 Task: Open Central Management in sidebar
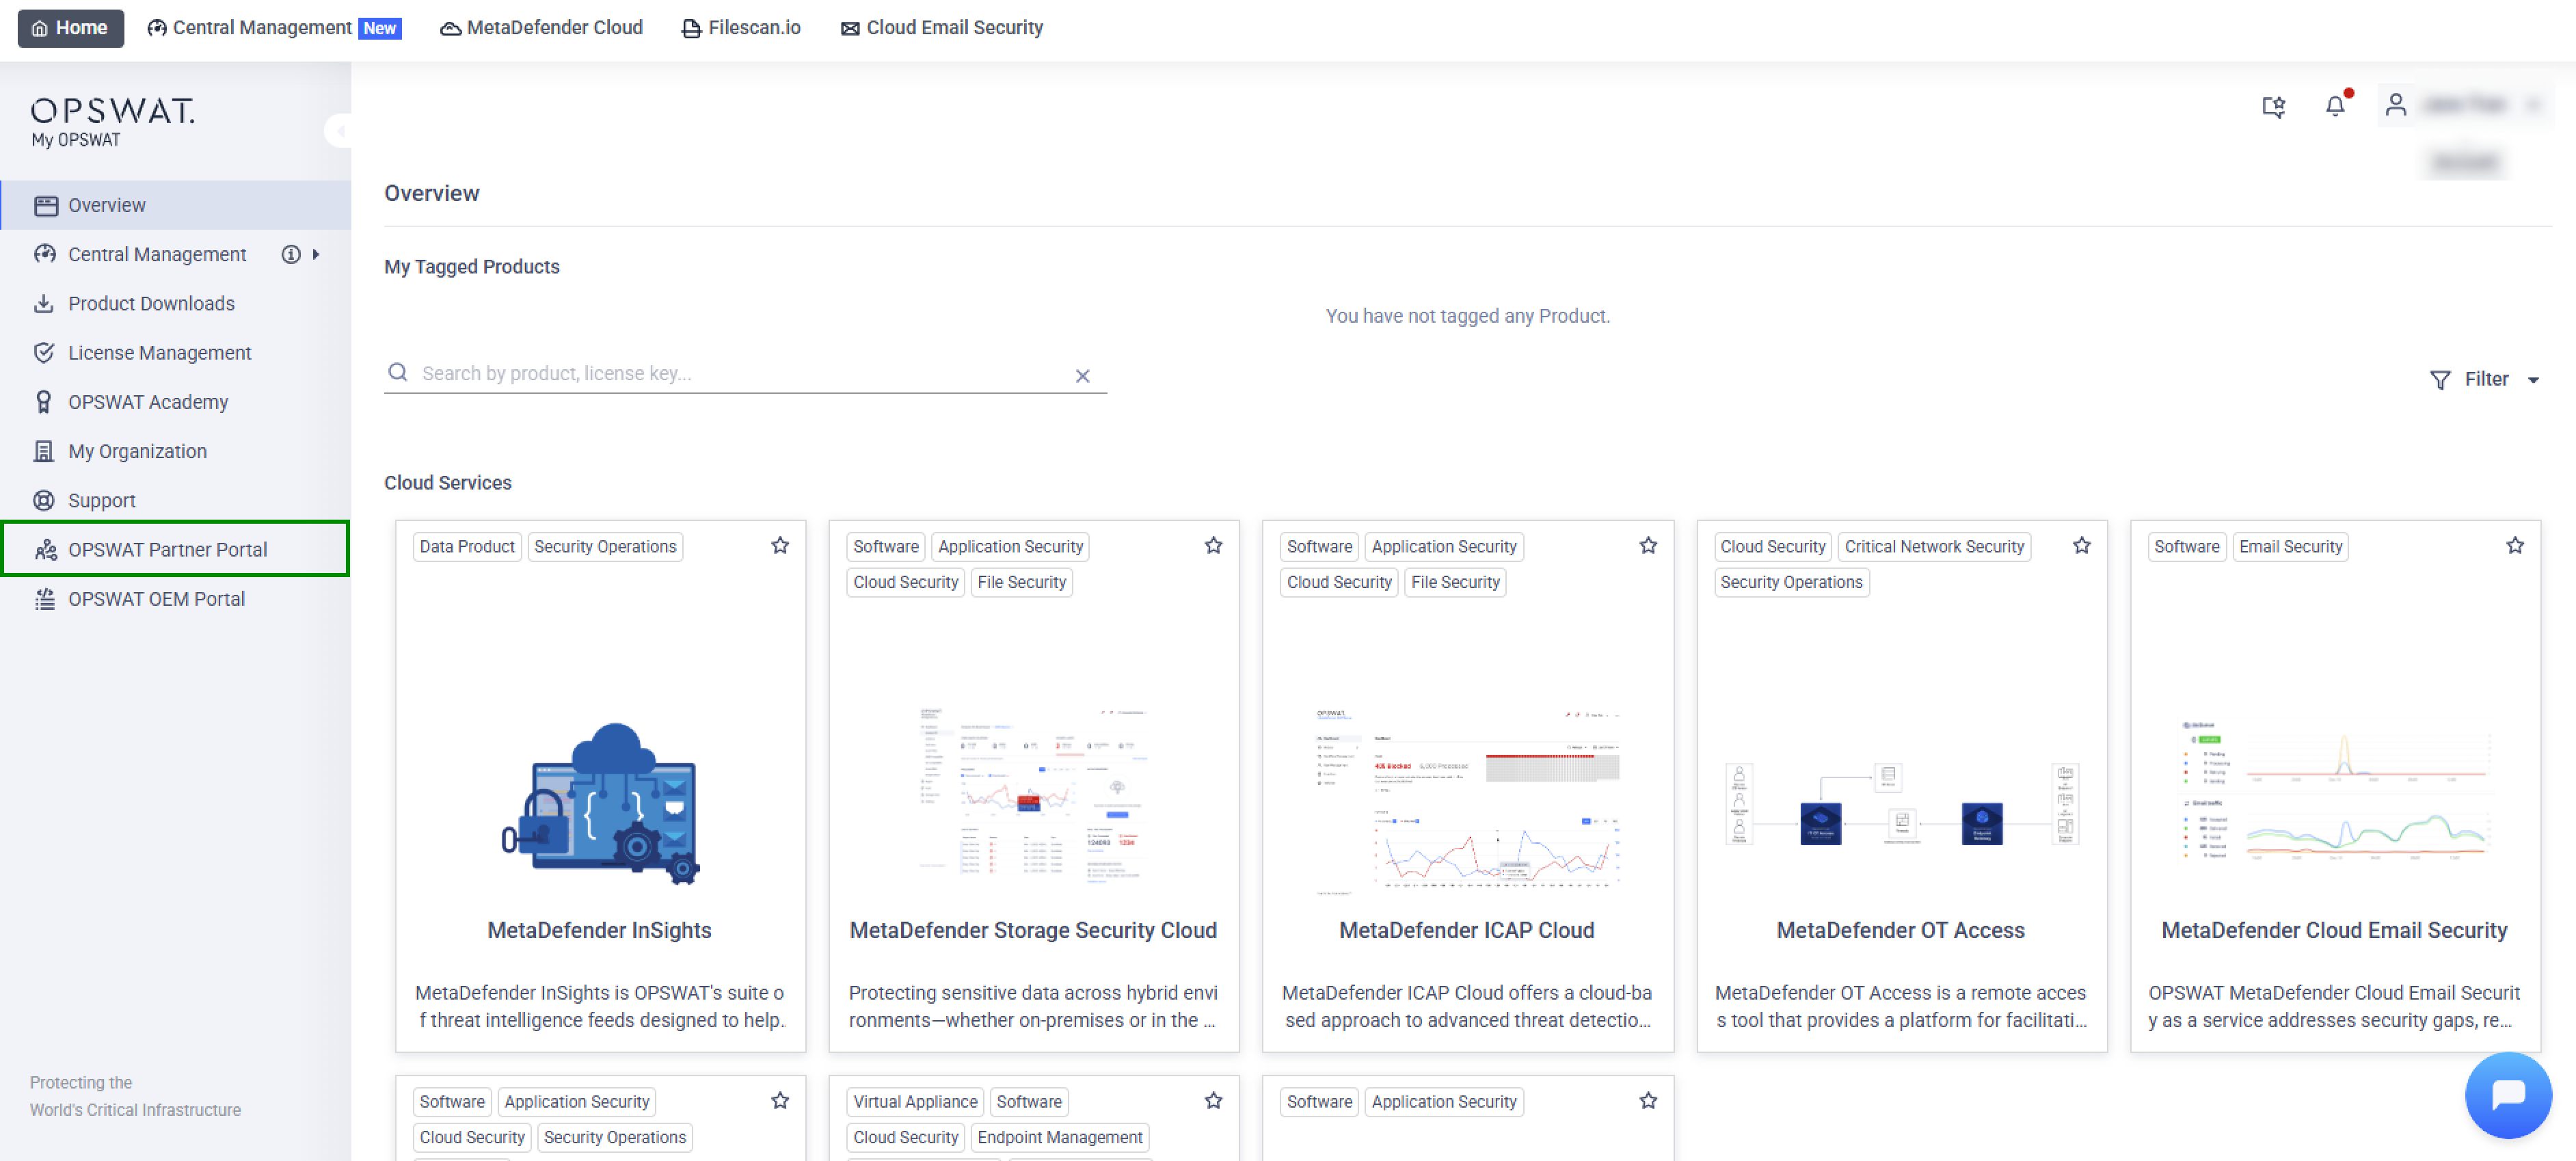coord(156,254)
